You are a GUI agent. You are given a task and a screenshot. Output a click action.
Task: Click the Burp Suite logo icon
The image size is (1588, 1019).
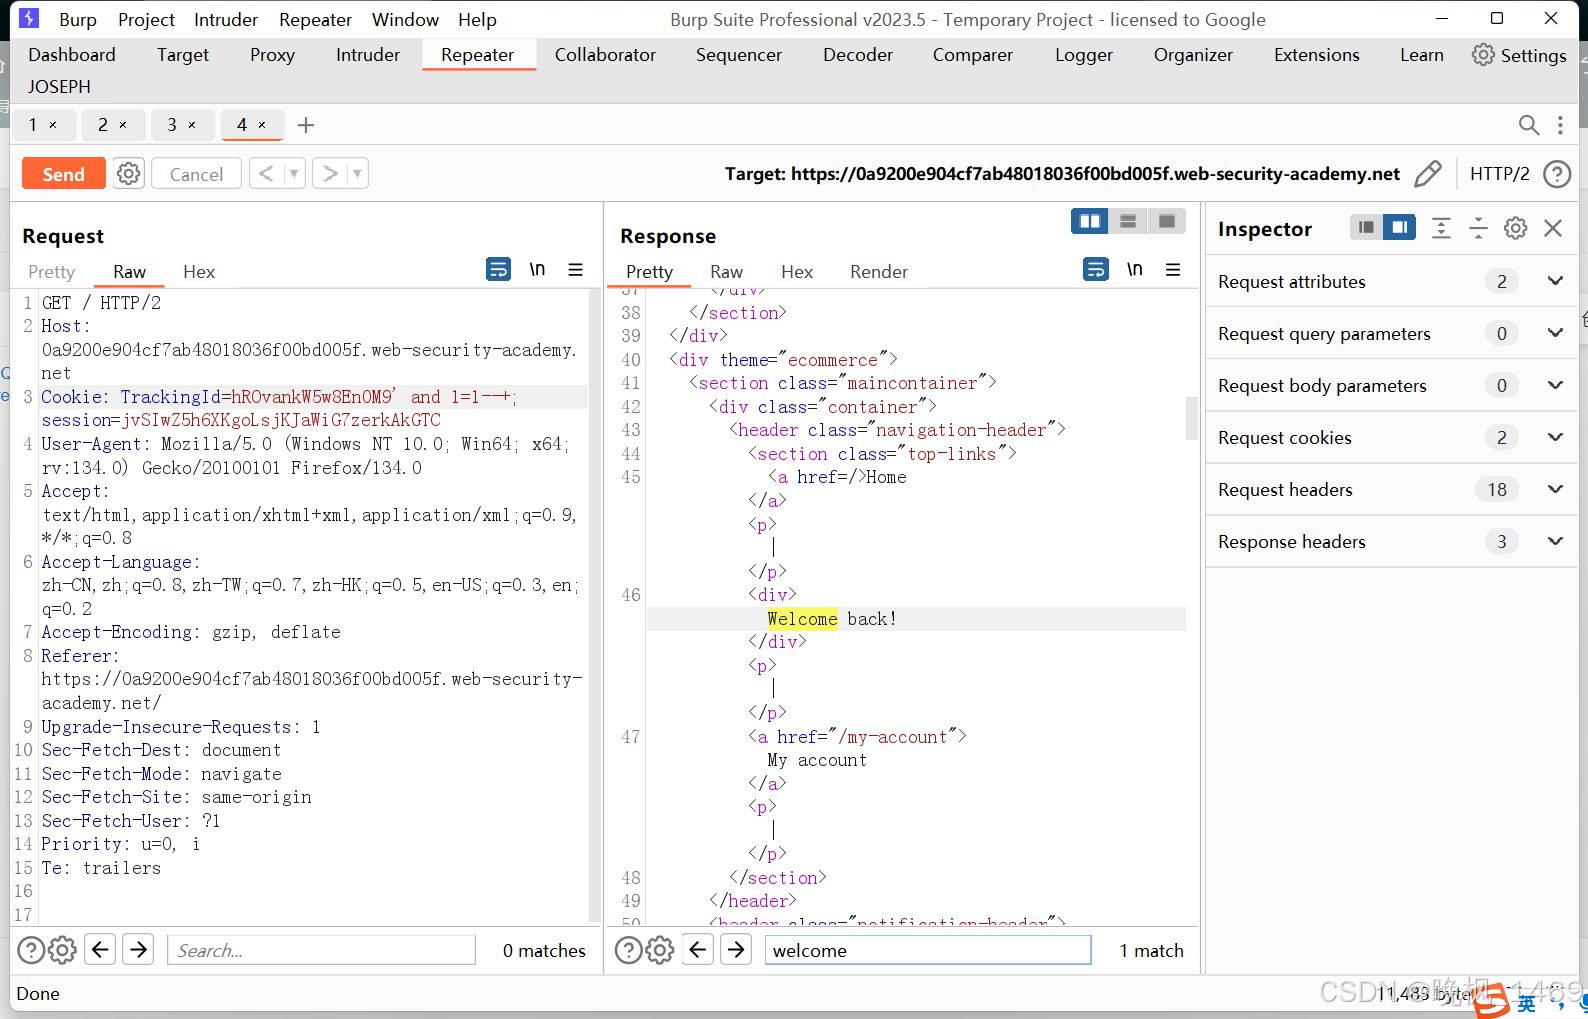tap(29, 18)
